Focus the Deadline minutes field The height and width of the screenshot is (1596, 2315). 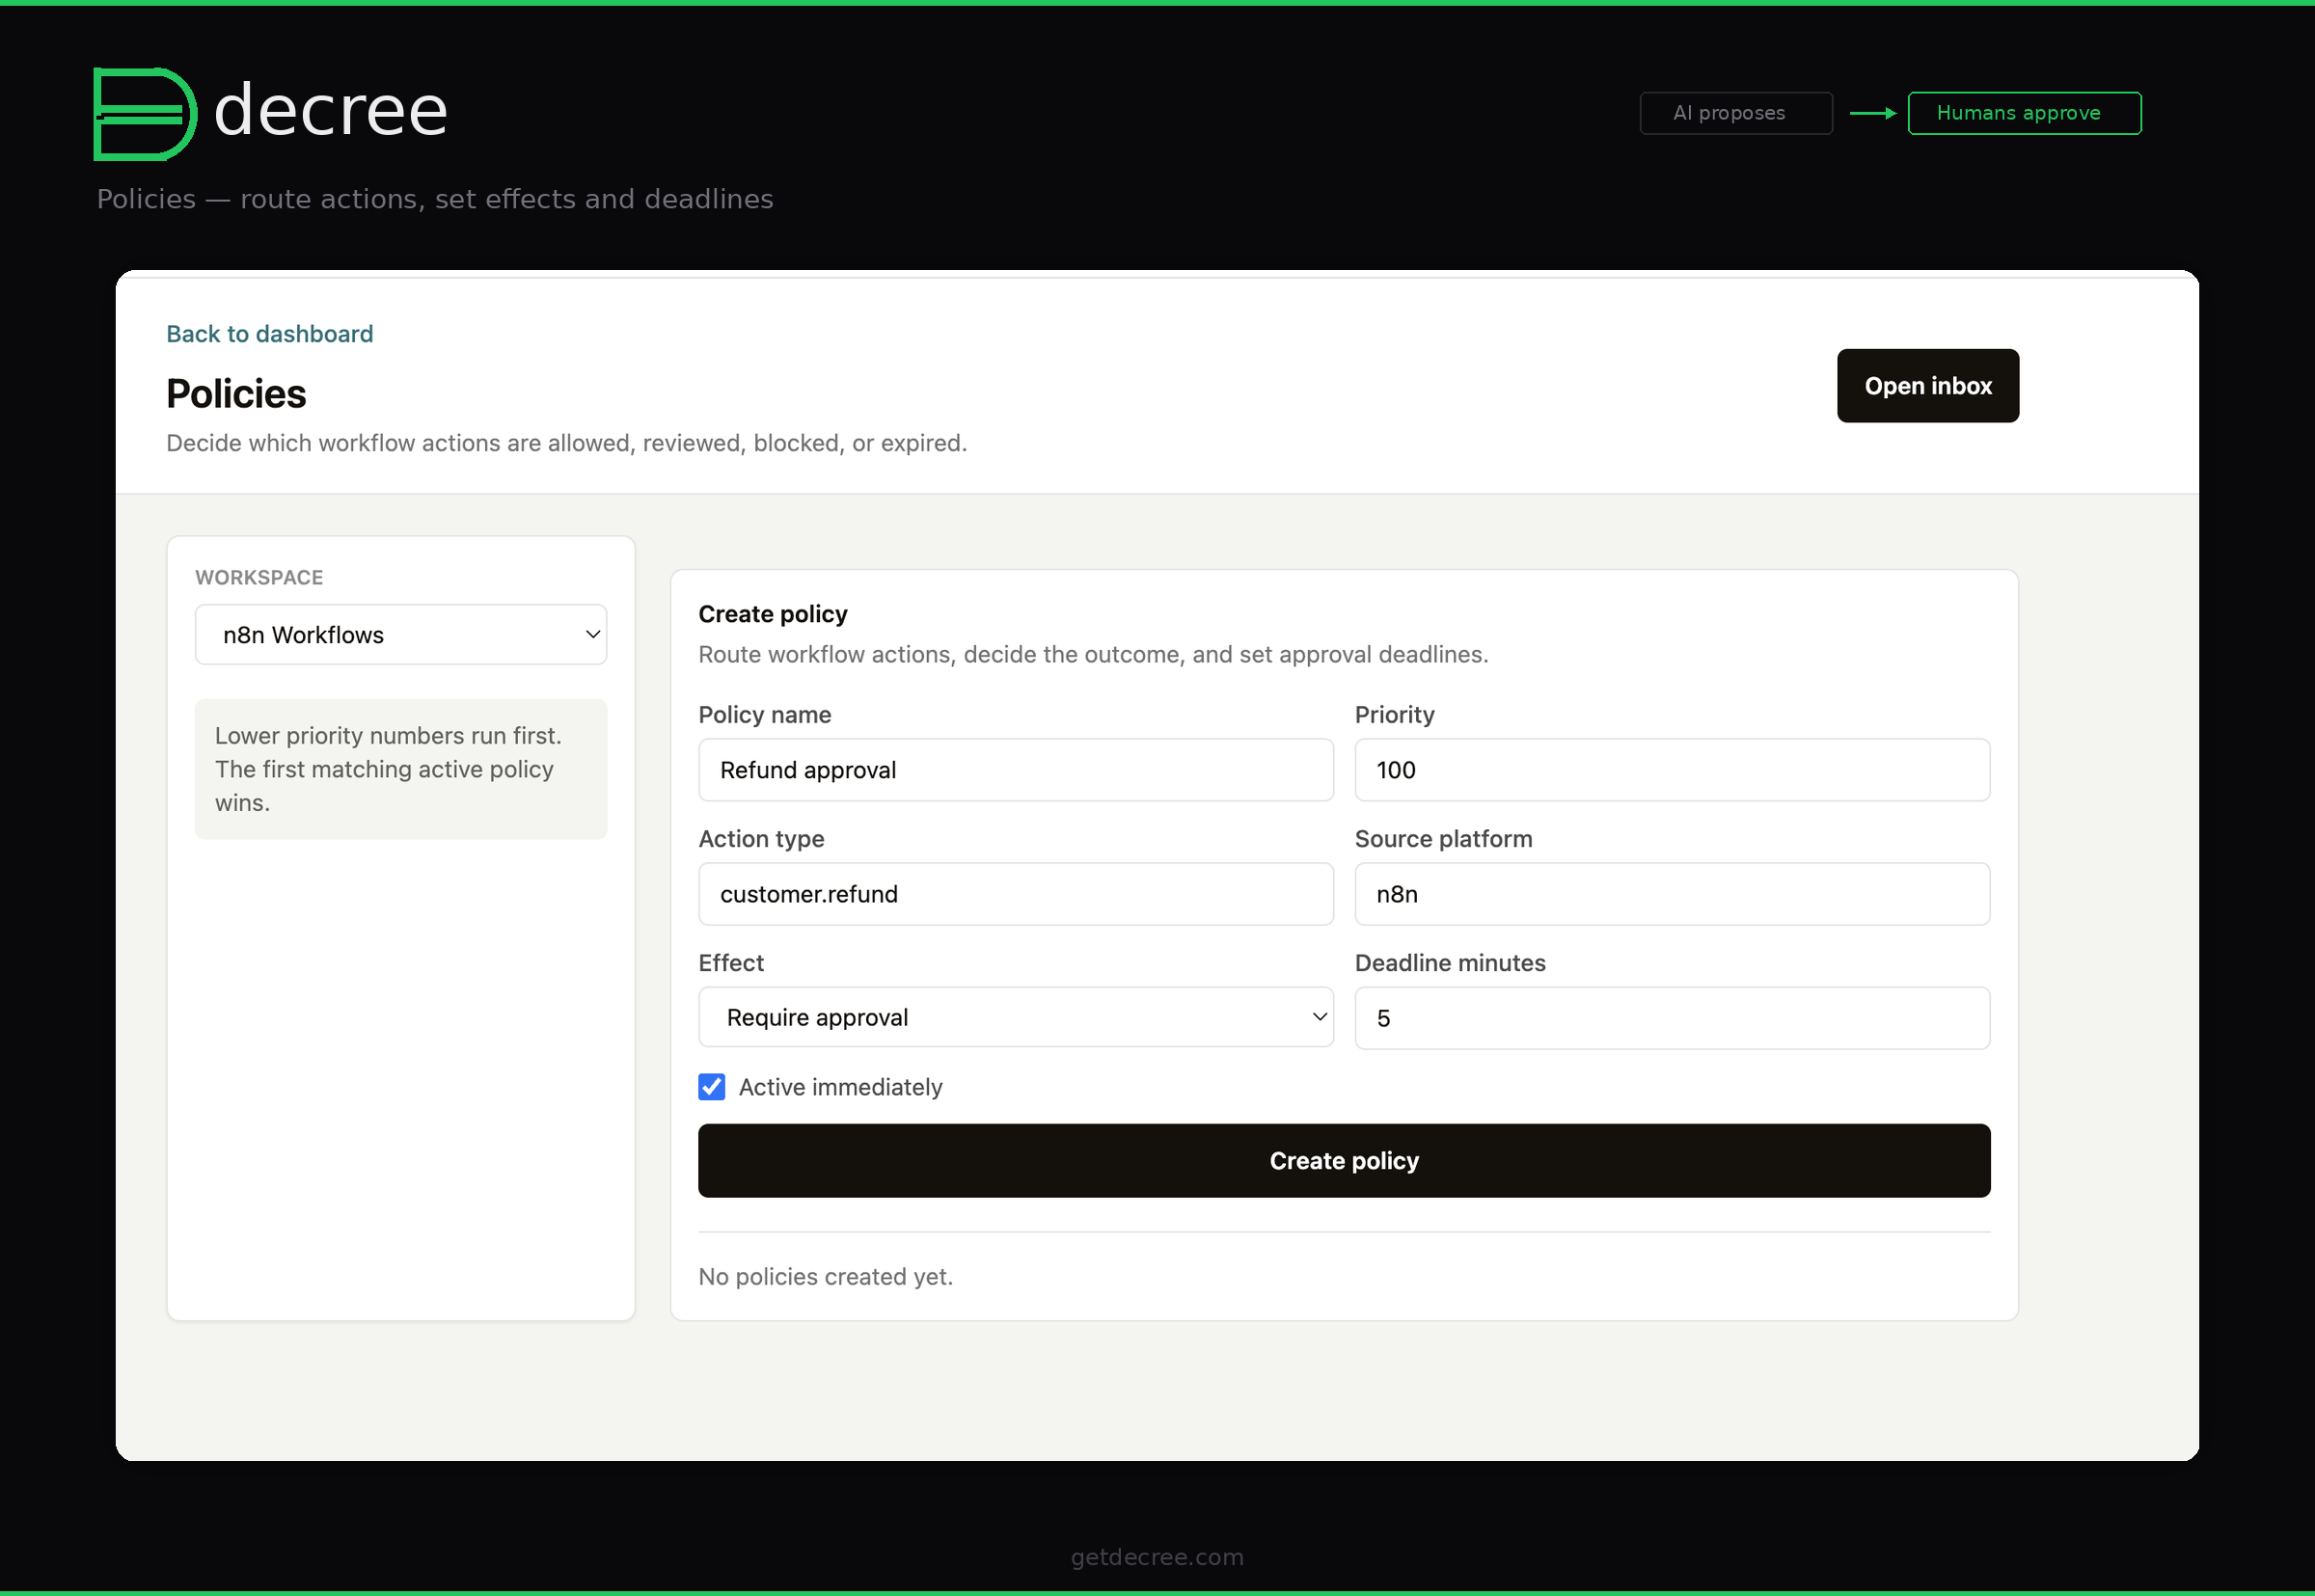(1671, 1018)
